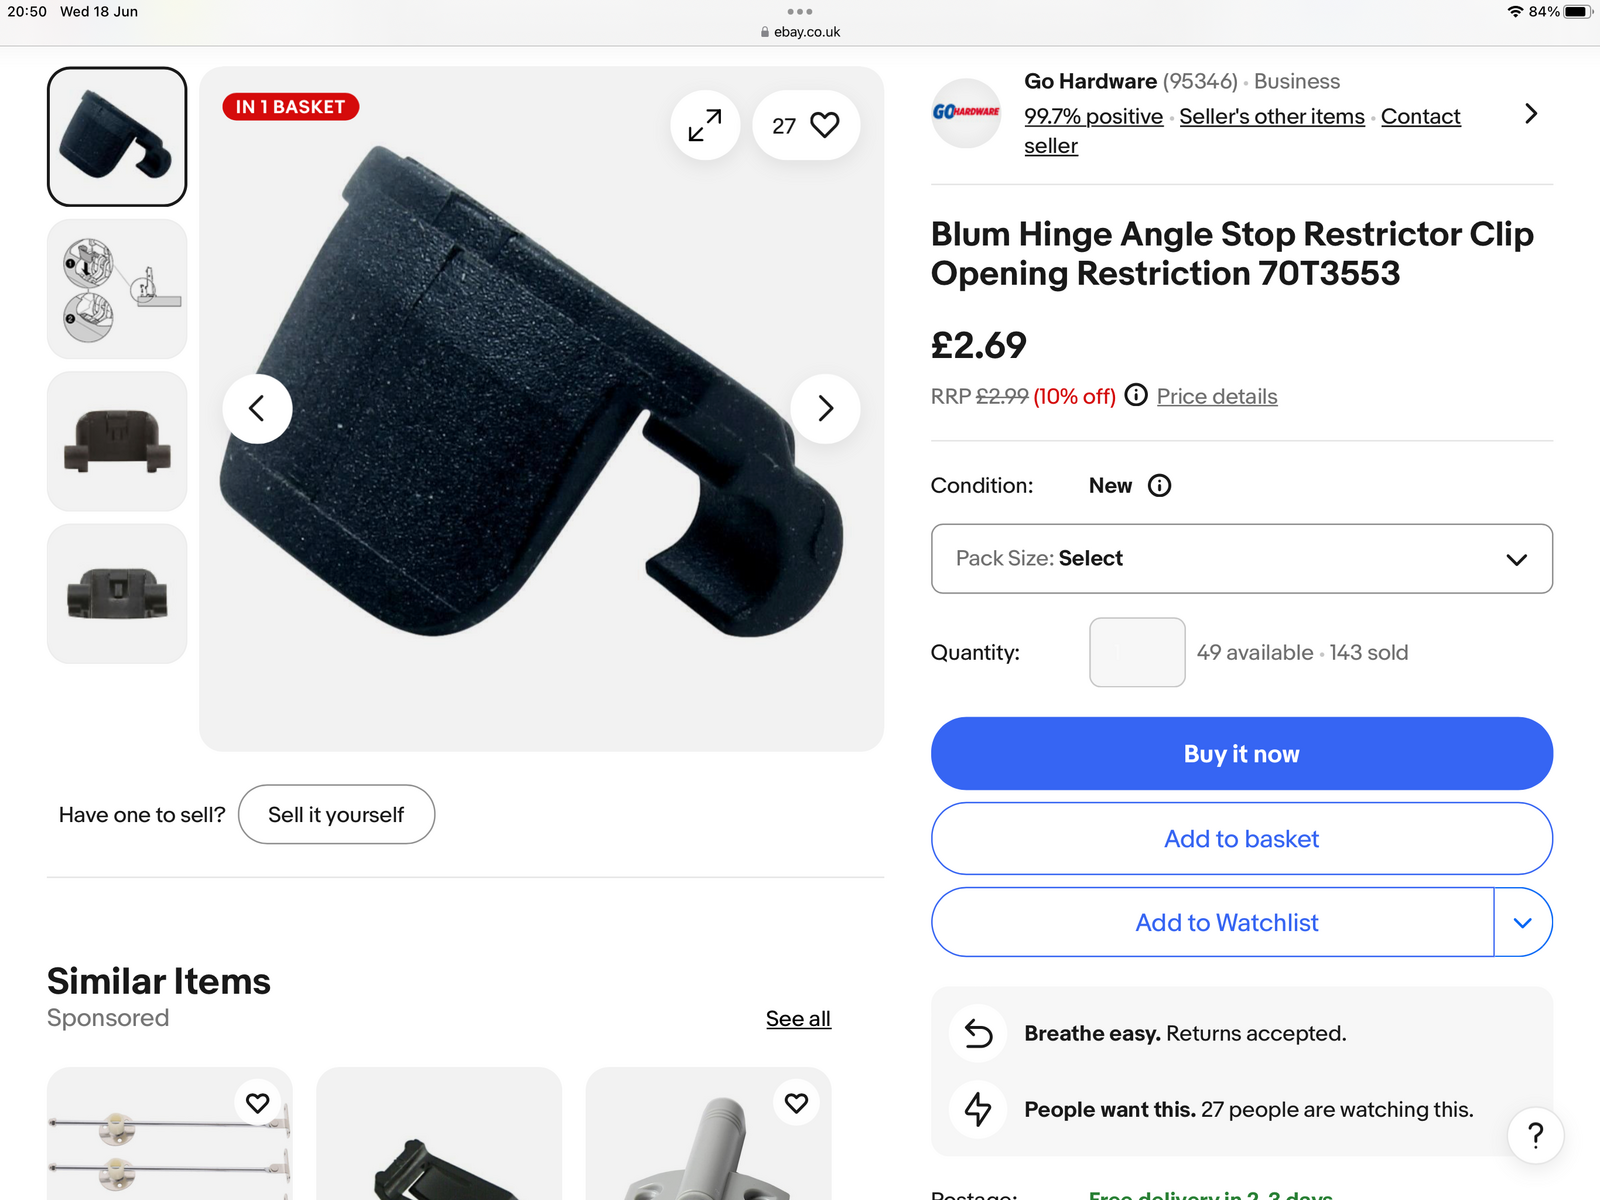Viewport: 1600px width, 1200px height.
Task: Click the Go Hardware seller logo
Action: pyautogui.click(x=966, y=112)
